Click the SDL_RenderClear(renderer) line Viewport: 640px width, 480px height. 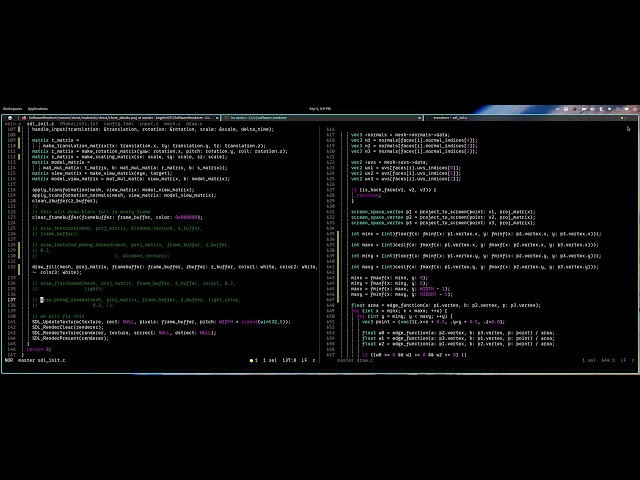click(68, 327)
